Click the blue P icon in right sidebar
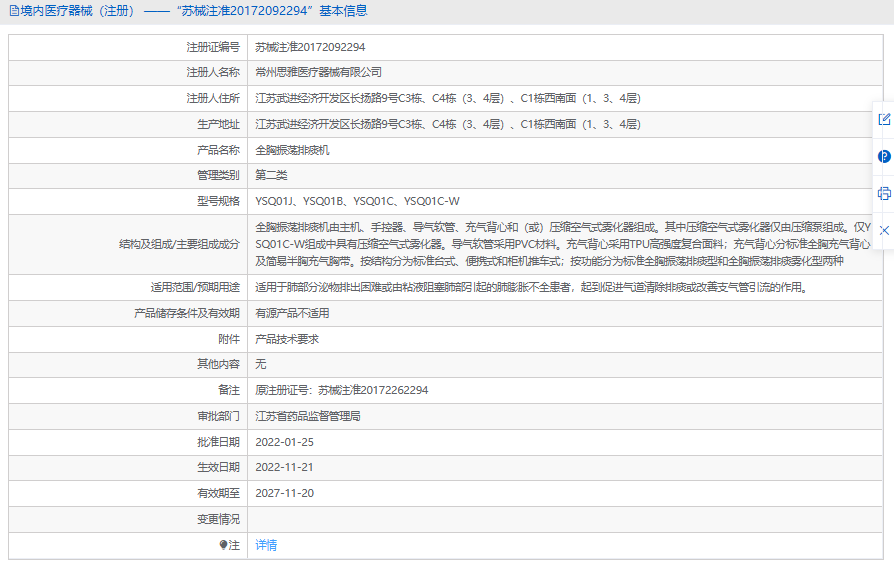This screenshot has width=894, height=566. [884, 156]
